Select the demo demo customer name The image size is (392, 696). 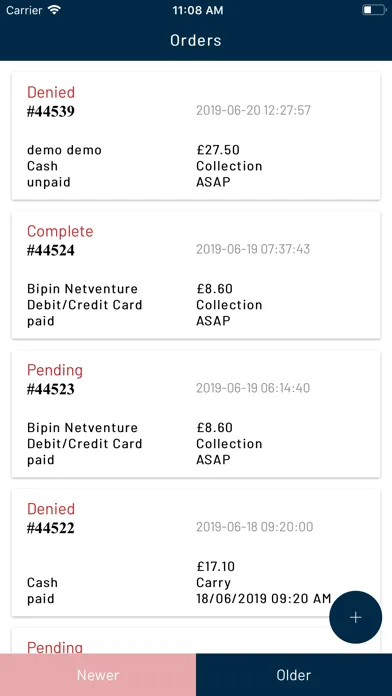coord(64,150)
